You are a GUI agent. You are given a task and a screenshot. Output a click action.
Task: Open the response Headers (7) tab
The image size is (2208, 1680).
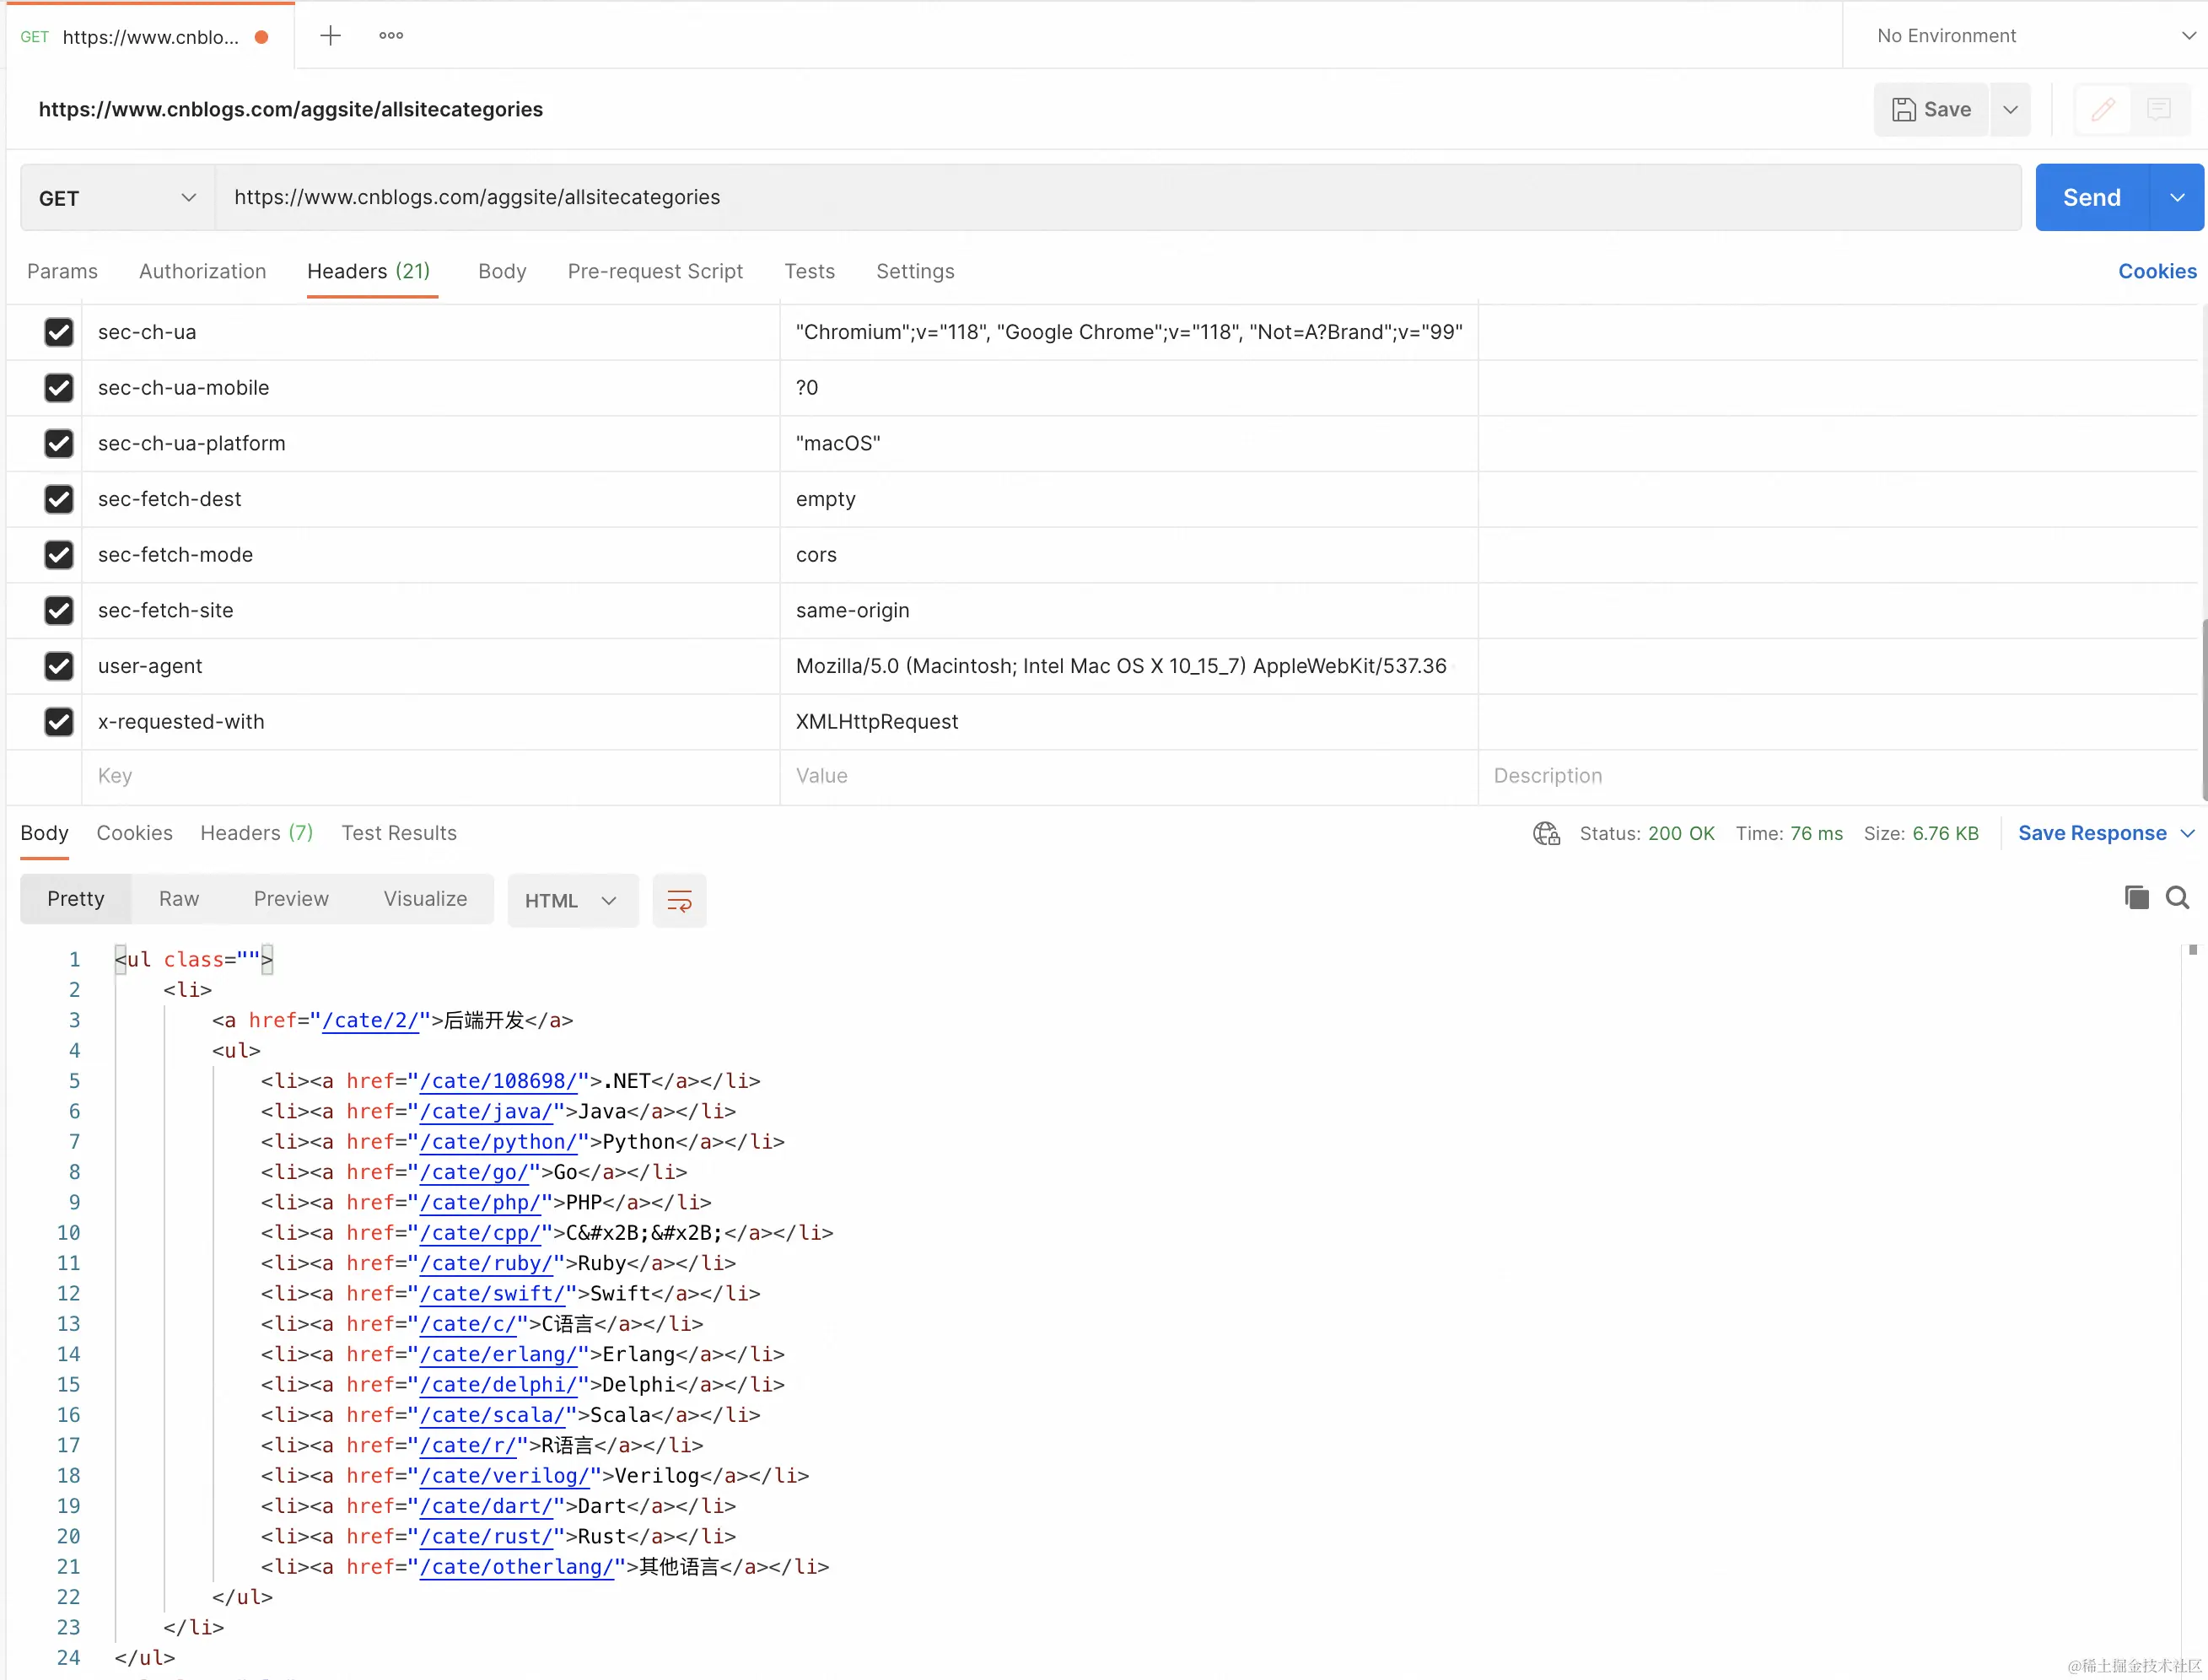point(256,833)
